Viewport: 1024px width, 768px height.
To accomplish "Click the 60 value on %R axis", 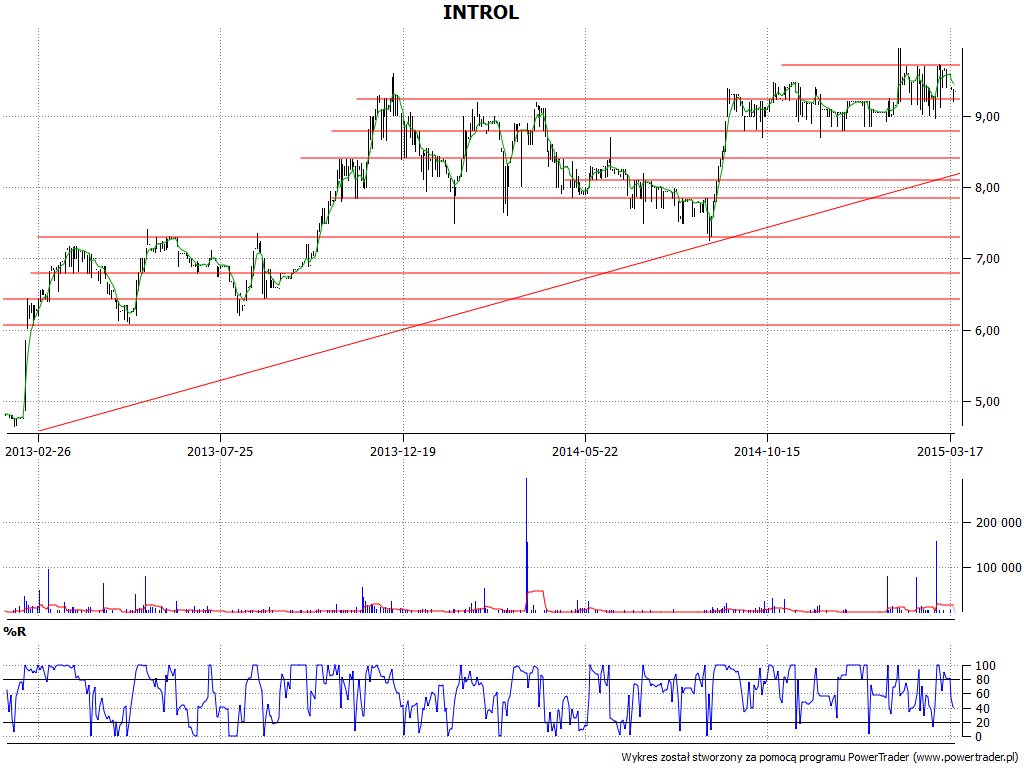I will coord(985,695).
